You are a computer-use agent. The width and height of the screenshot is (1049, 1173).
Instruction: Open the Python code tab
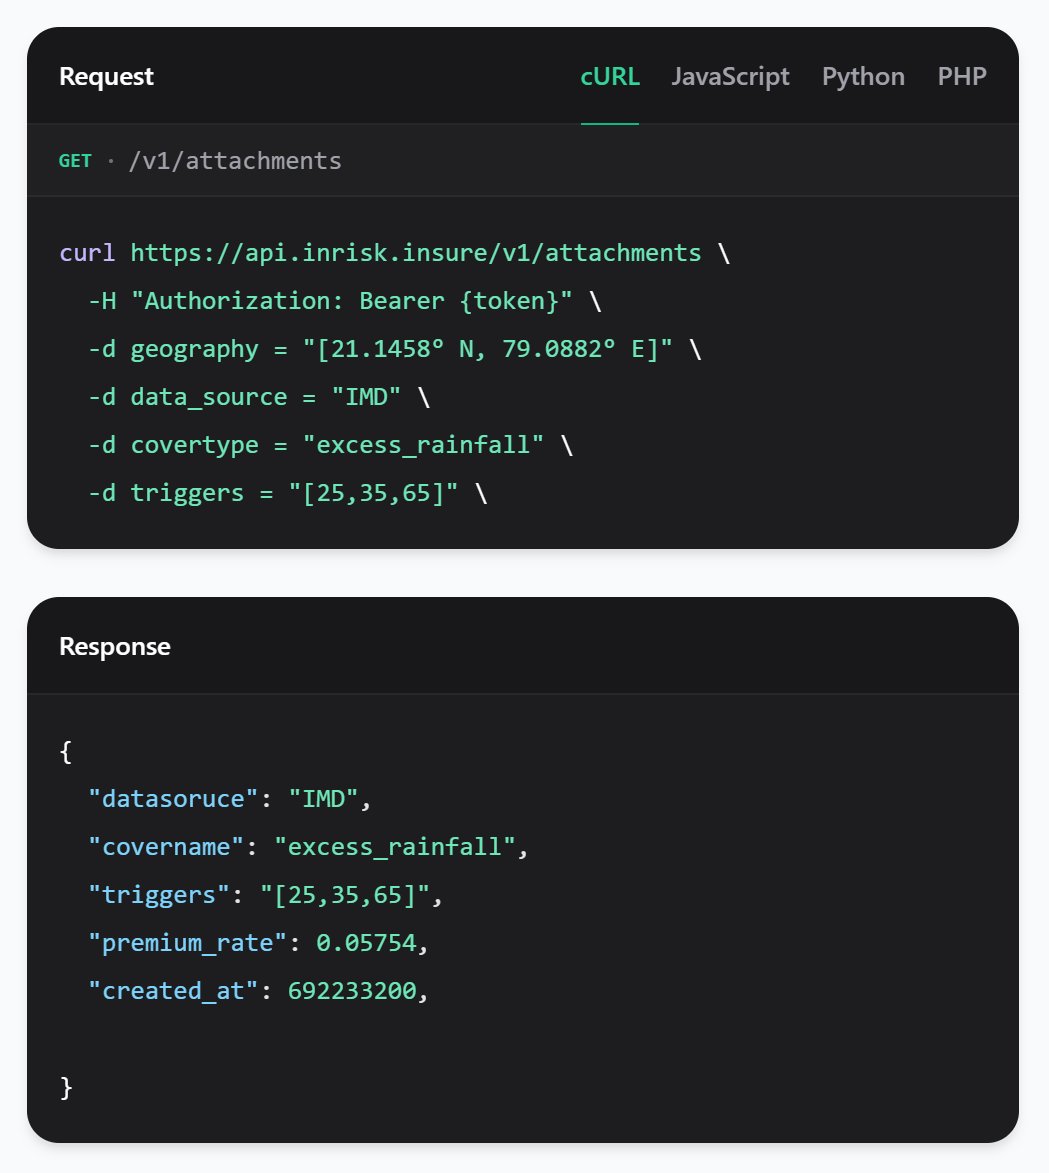pos(863,77)
